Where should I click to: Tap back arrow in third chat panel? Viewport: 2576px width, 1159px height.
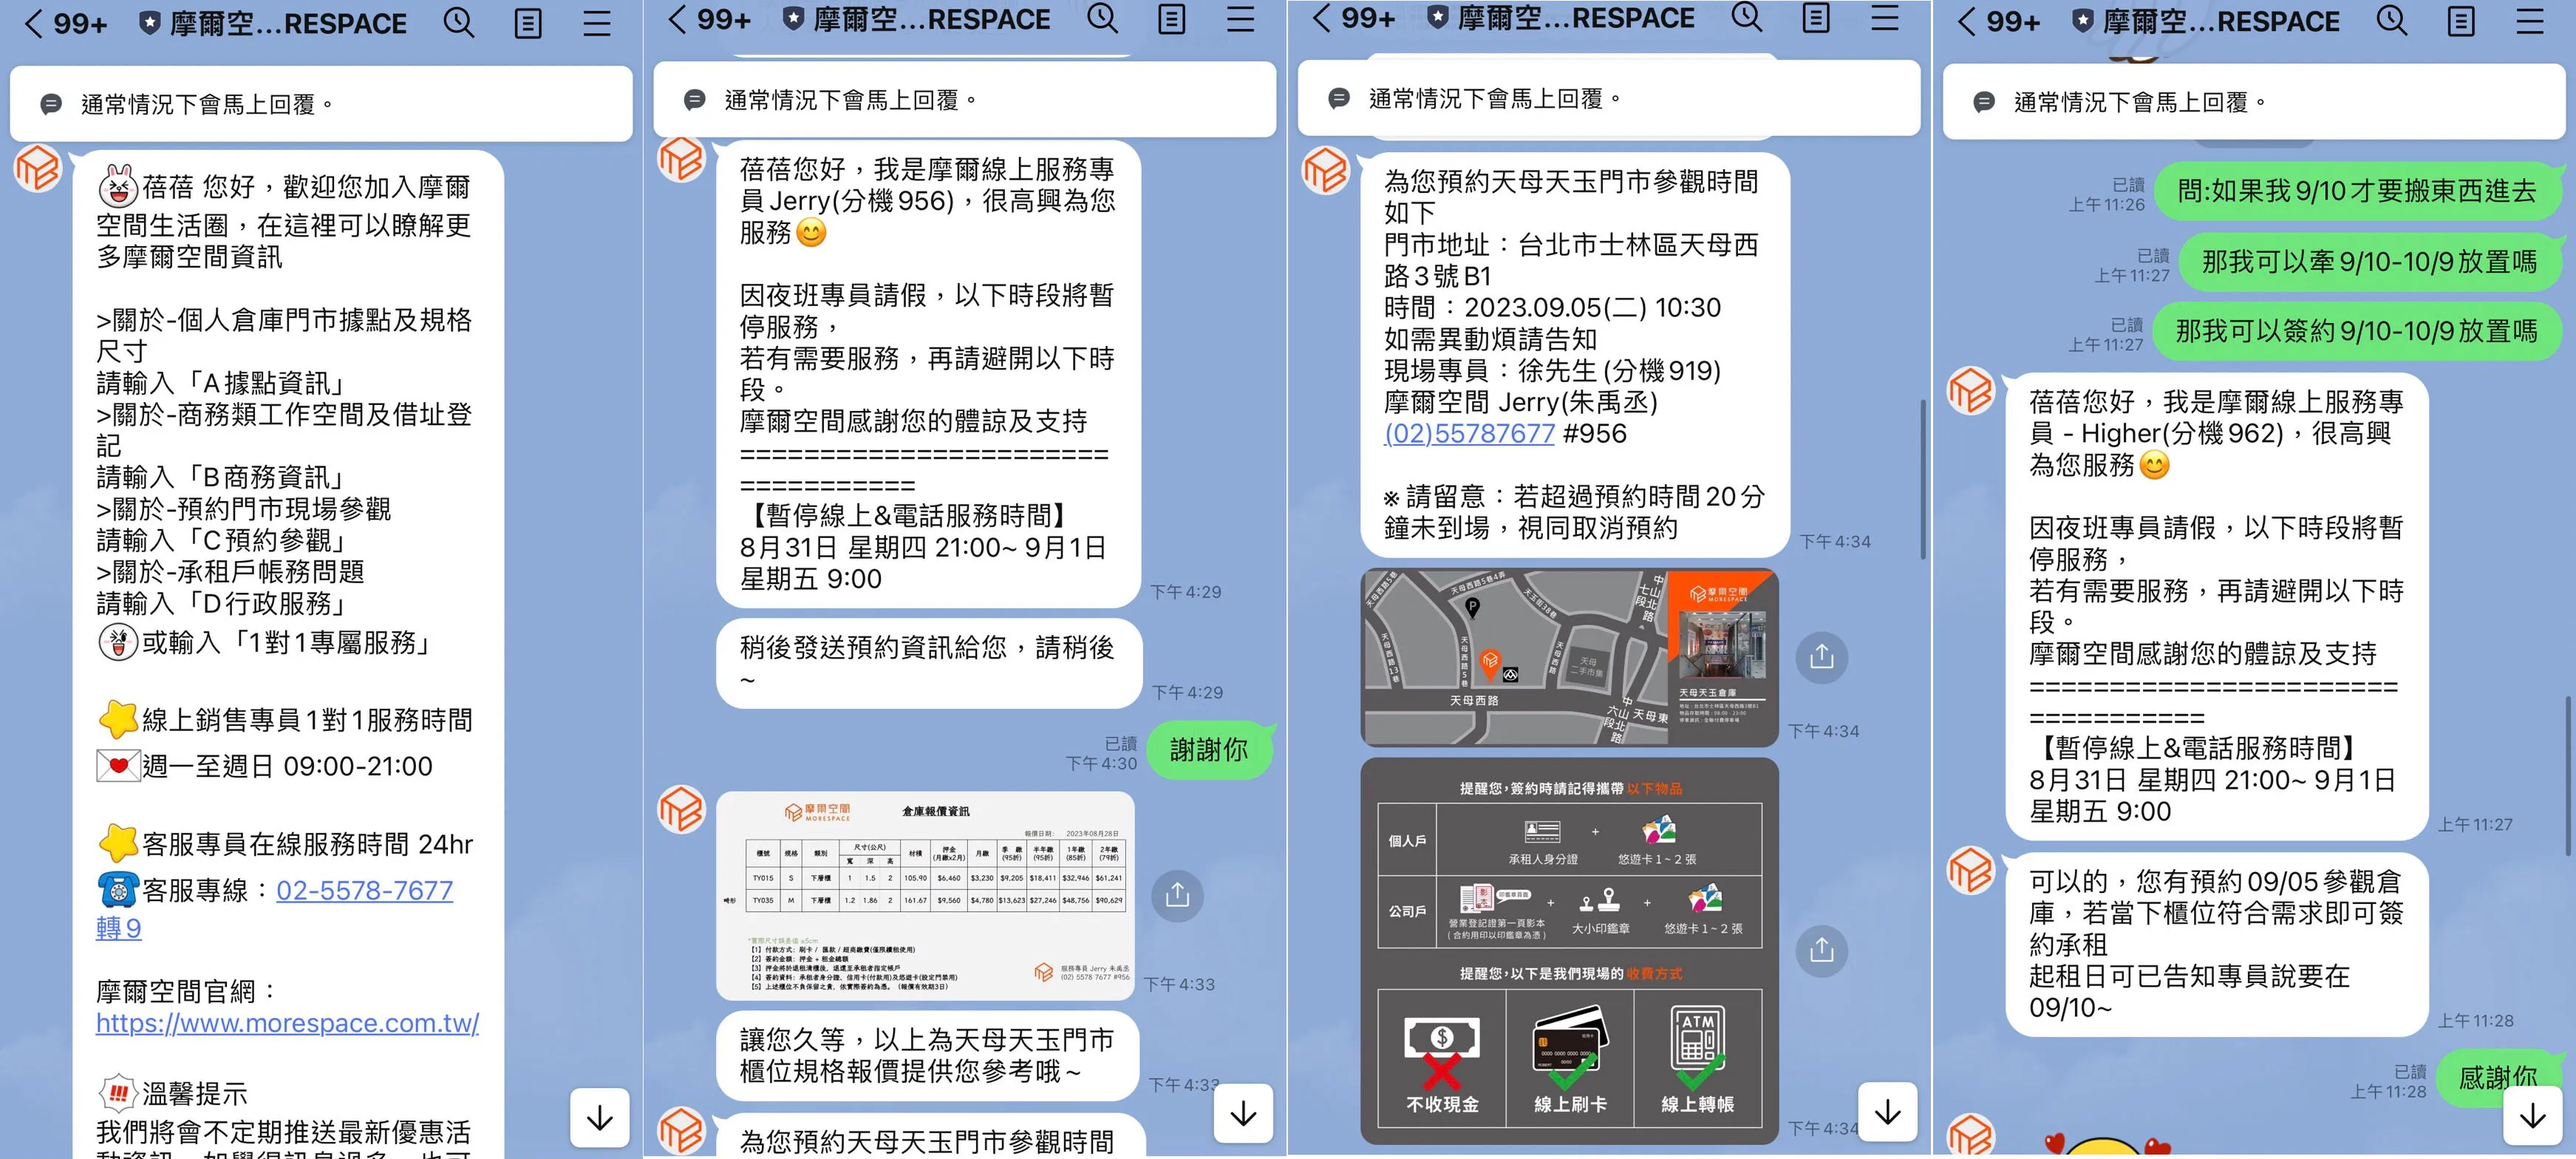(1321, 17)
